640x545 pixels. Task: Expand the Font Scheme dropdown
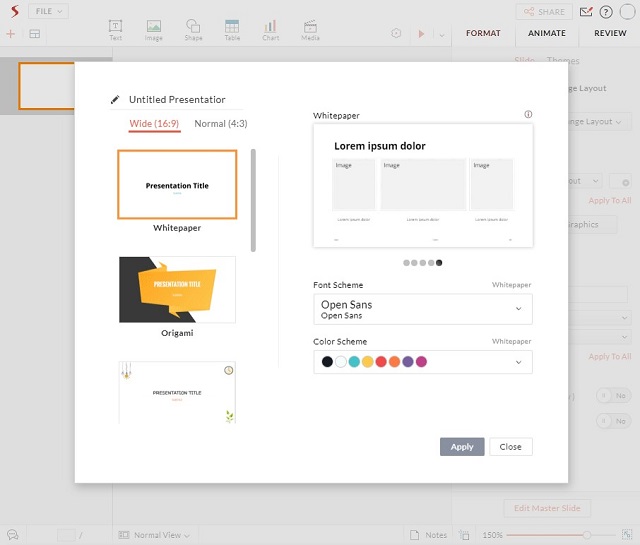[x=518, y=309]
